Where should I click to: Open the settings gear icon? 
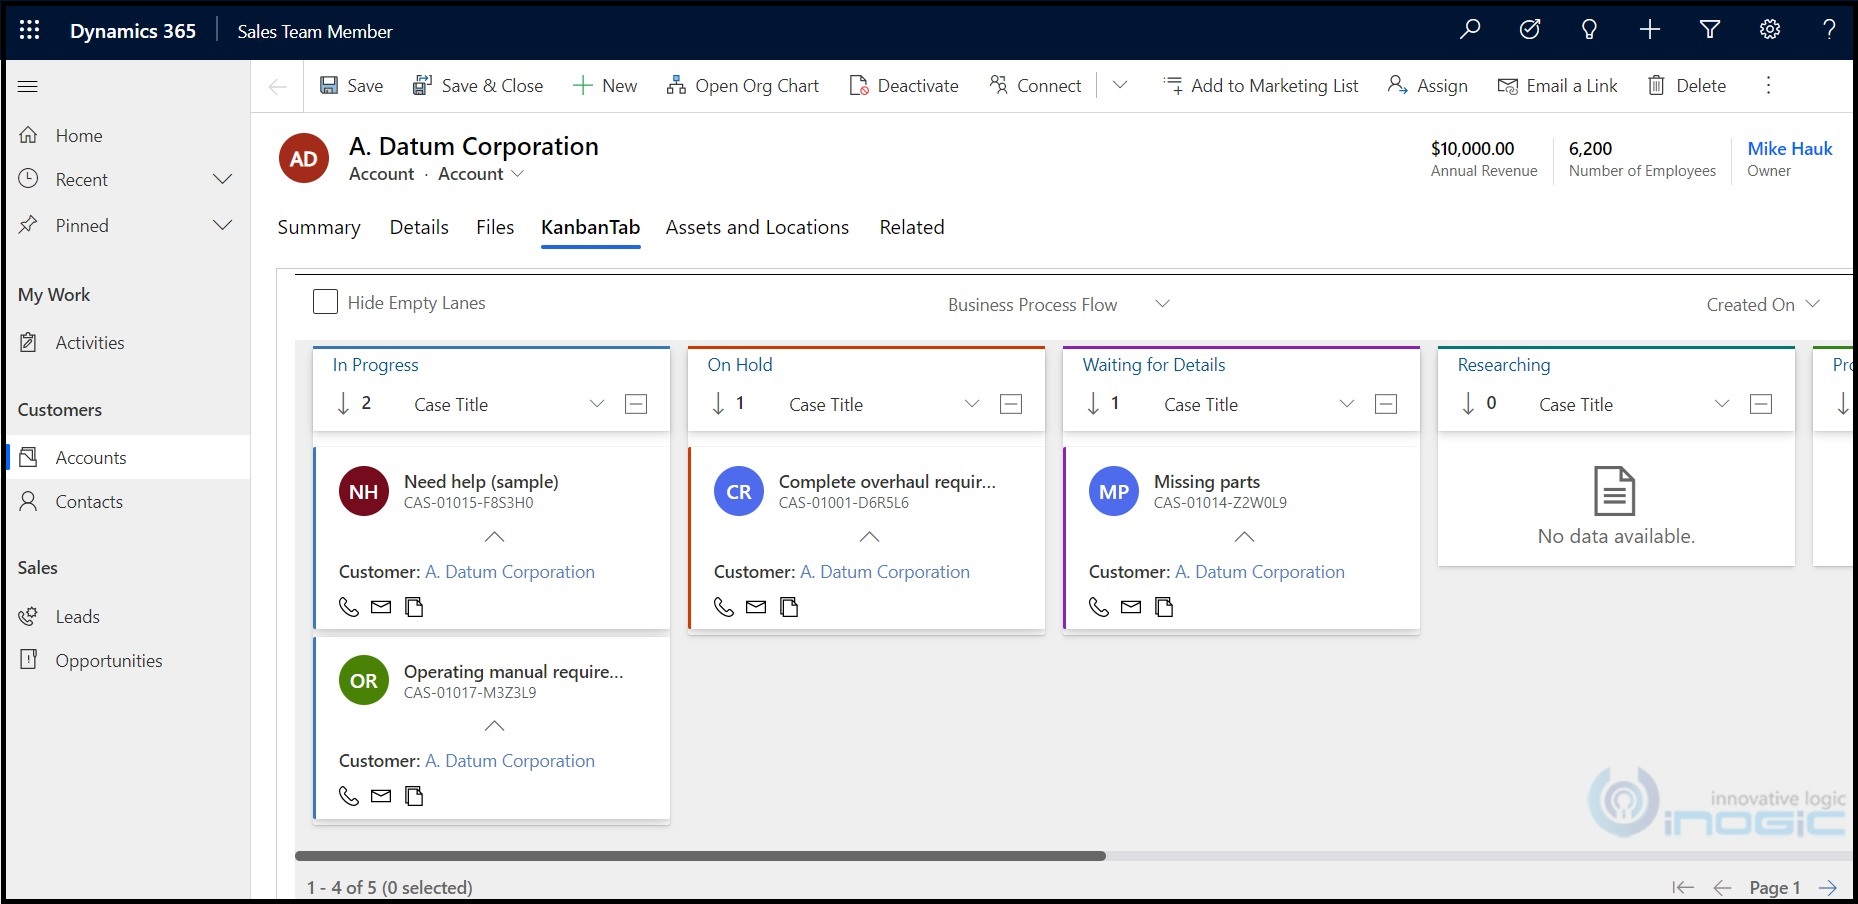coord(1770,30)
